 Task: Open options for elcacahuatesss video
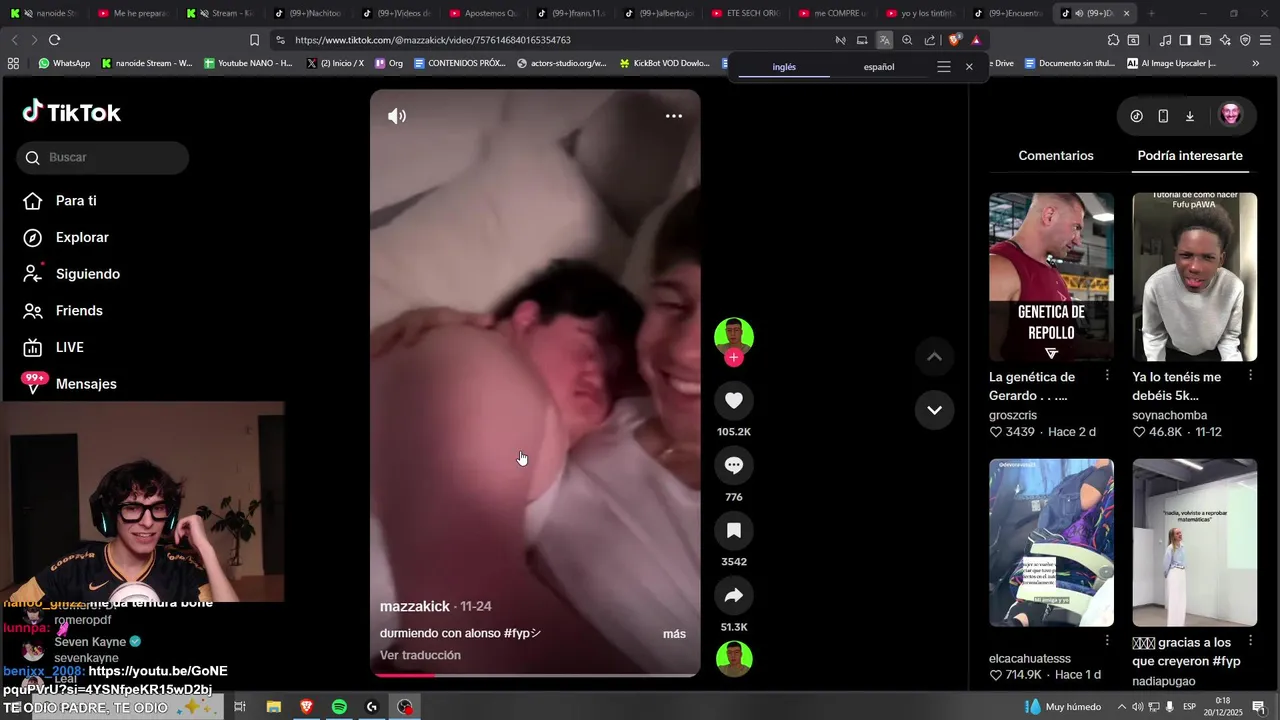(1107, 640)
